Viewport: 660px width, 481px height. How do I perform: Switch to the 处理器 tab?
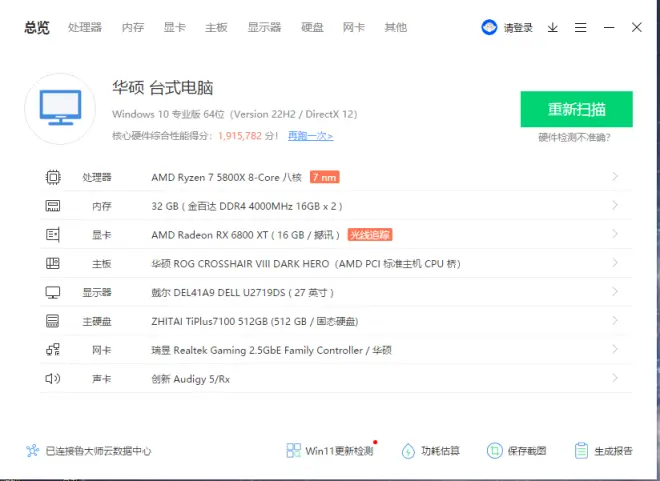coord(85,27)
